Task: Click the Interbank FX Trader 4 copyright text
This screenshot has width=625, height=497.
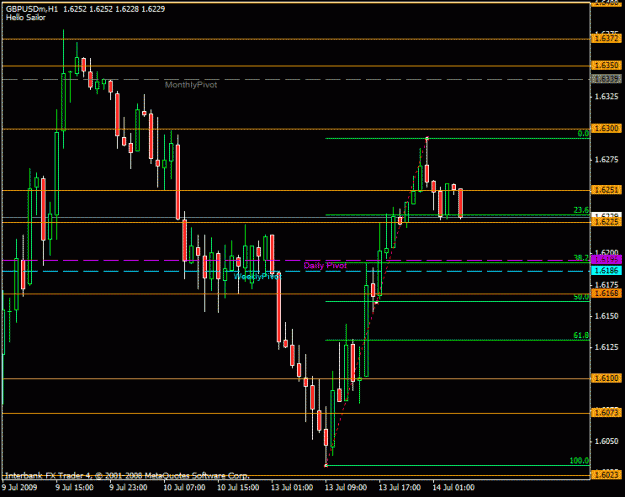Action: tap(127, 475)
